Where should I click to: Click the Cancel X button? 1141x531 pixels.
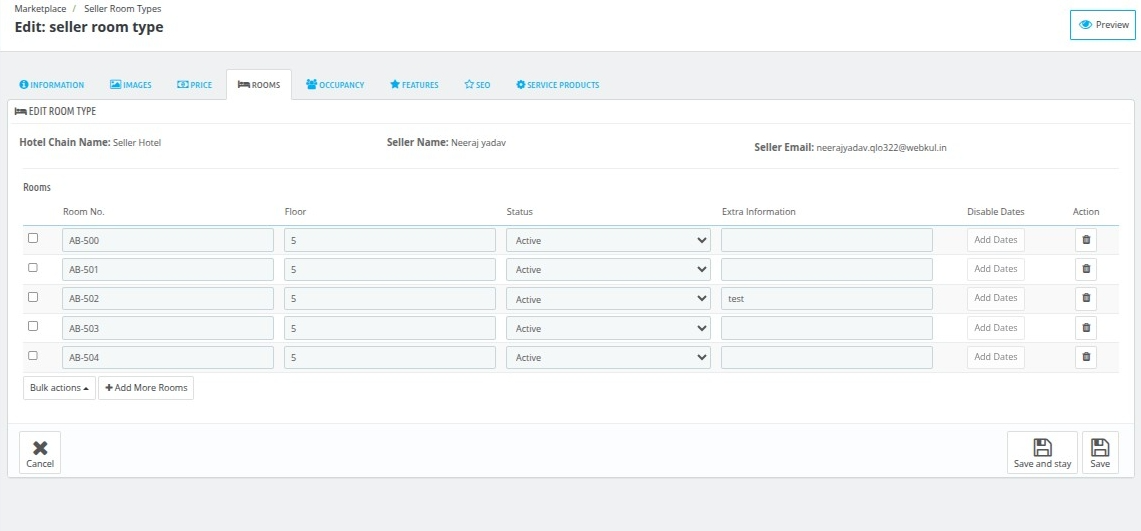coord(40,452)
